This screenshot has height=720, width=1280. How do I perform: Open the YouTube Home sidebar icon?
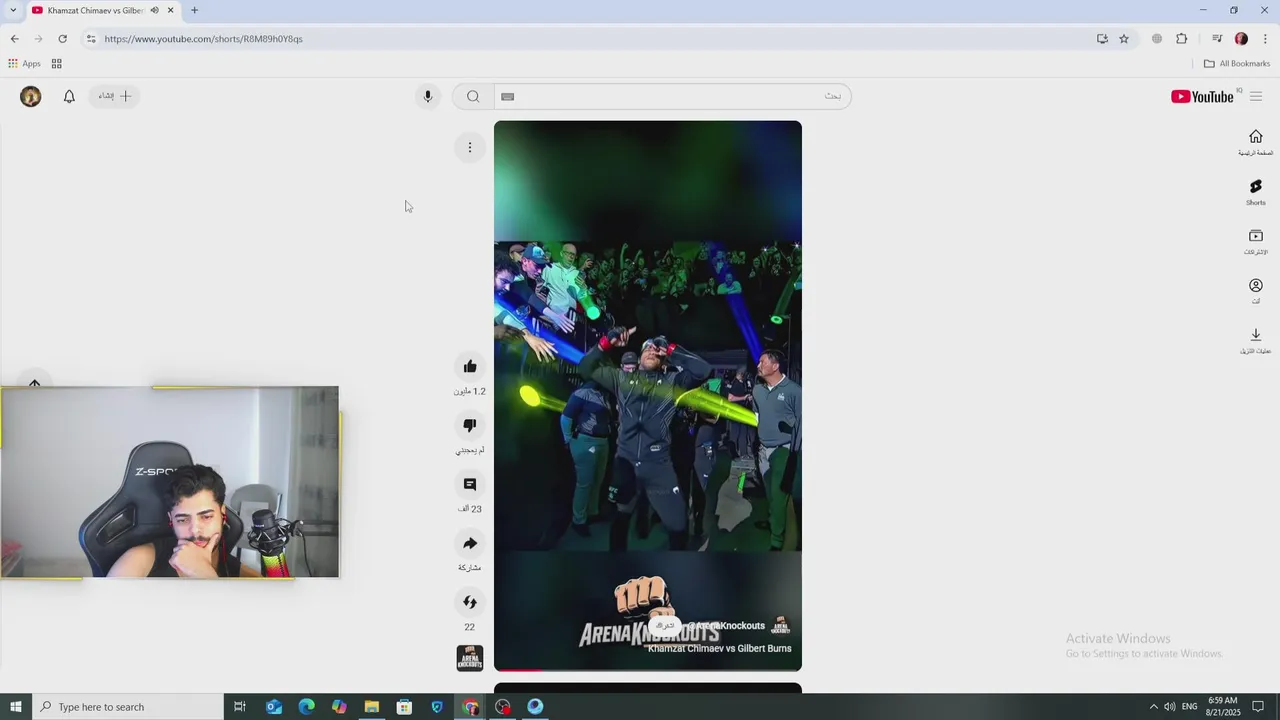click(x=1256, y=142)
